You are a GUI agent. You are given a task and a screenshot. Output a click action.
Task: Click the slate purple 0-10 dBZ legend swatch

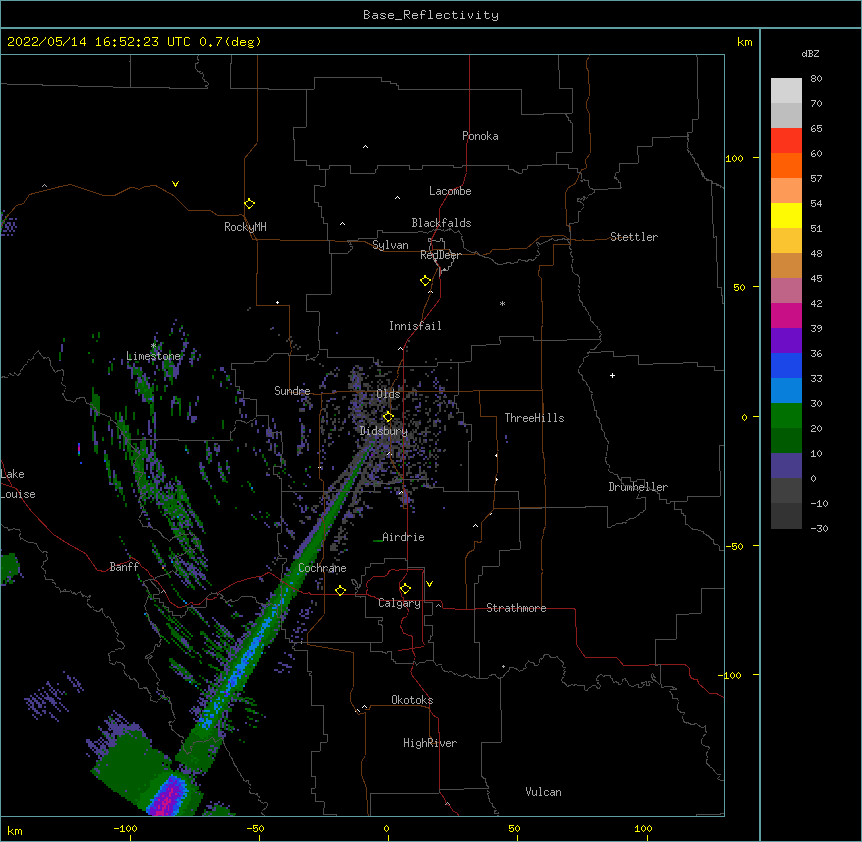(786, 466)
